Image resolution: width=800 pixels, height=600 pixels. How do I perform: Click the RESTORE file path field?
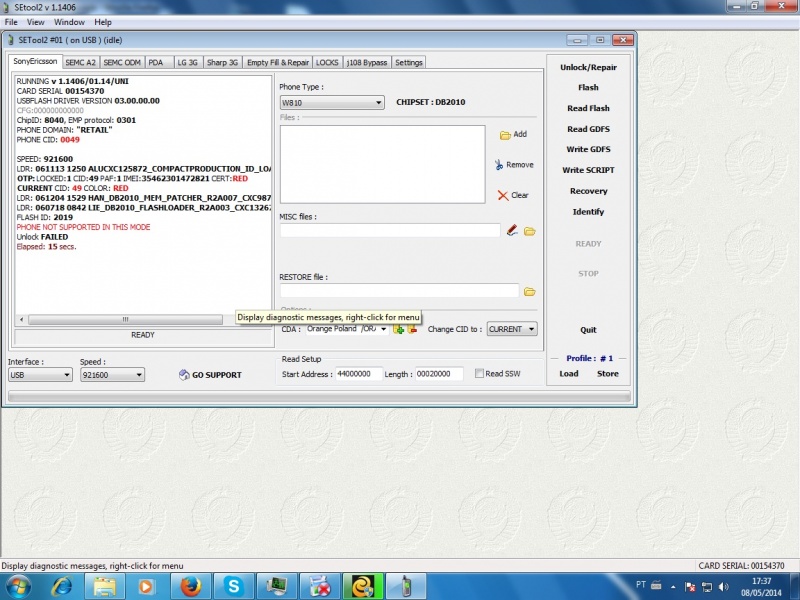click(399, 291)
